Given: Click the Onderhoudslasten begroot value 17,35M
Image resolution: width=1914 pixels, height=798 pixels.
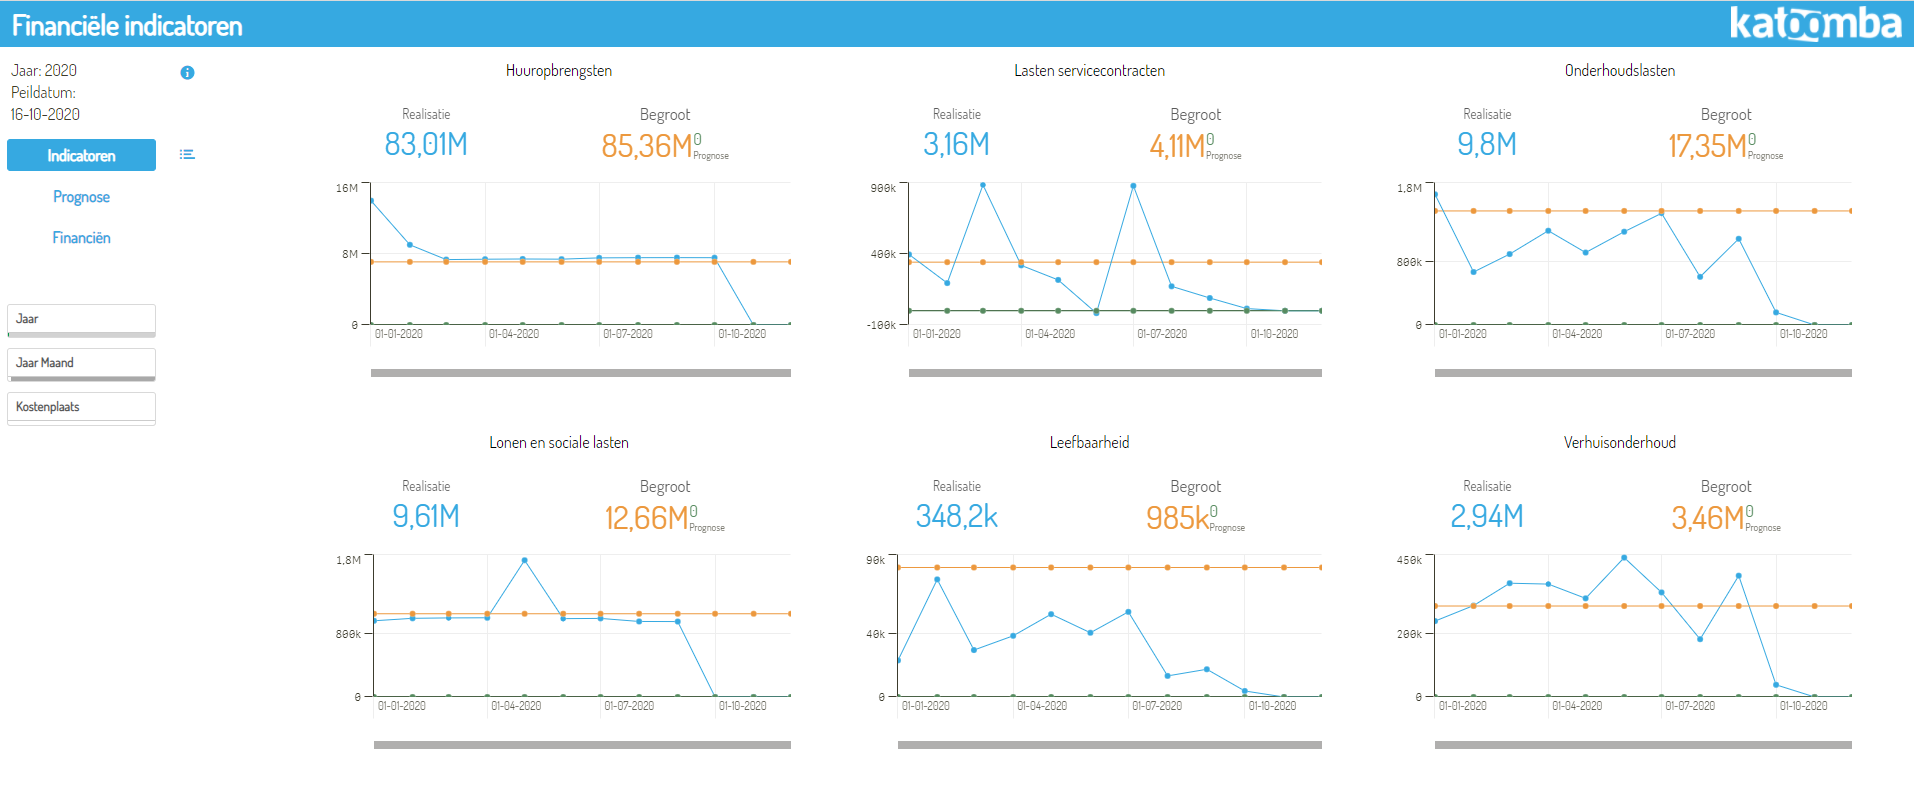Looking at the screenshot, I should (x=1706, y=146).
